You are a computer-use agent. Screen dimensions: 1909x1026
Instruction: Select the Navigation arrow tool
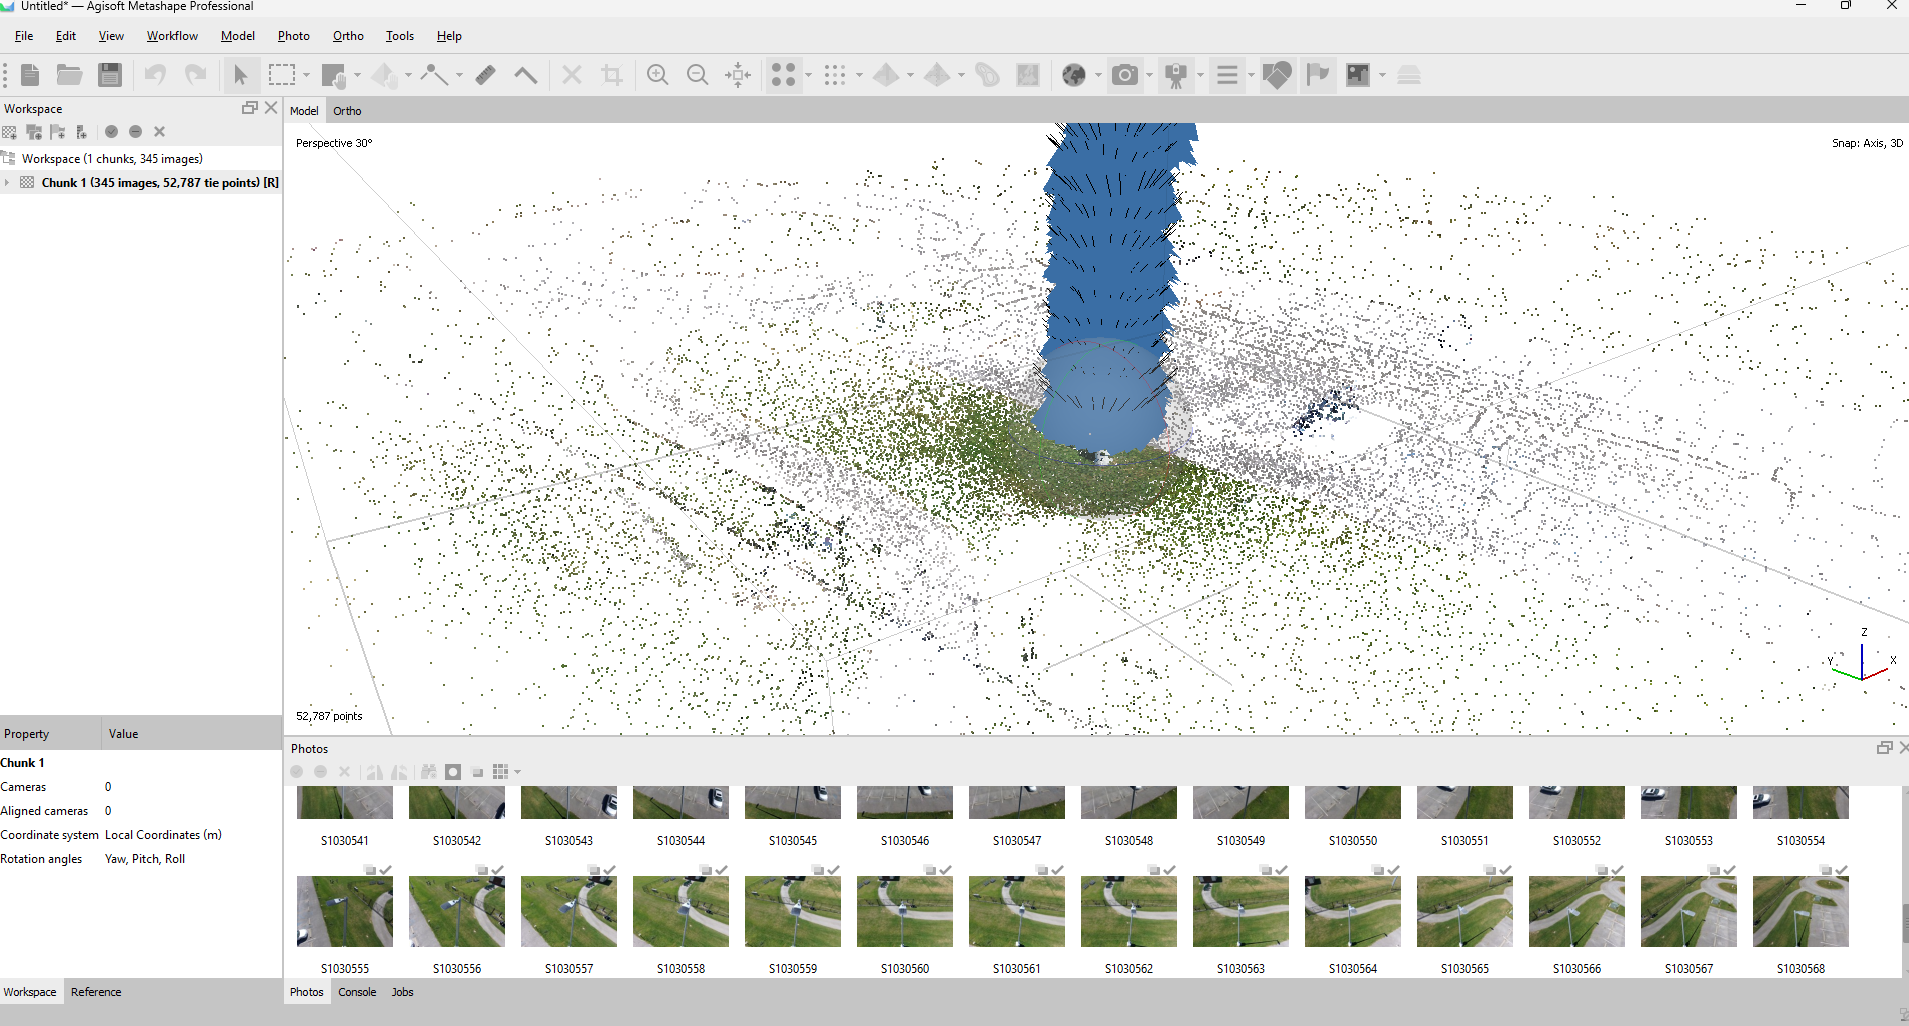click(x=240, y=75)
